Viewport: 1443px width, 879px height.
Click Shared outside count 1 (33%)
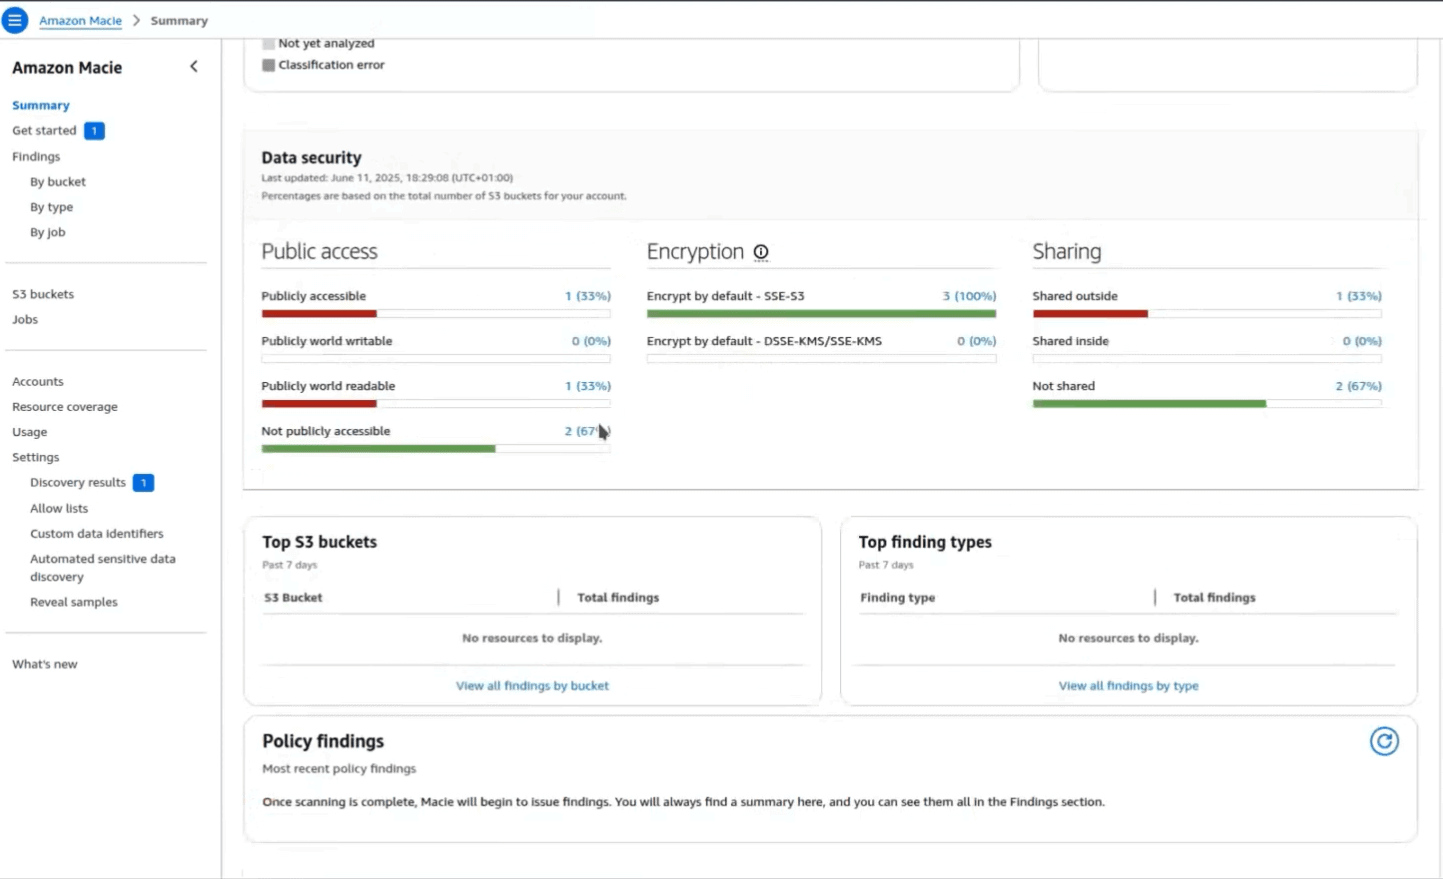pyautogui.click(x=1358, y=296)
